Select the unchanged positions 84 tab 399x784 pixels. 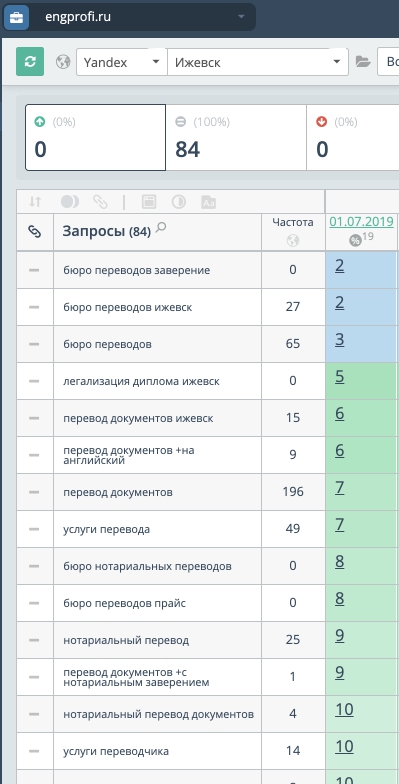pyautogui.click(x=236, y=138)
